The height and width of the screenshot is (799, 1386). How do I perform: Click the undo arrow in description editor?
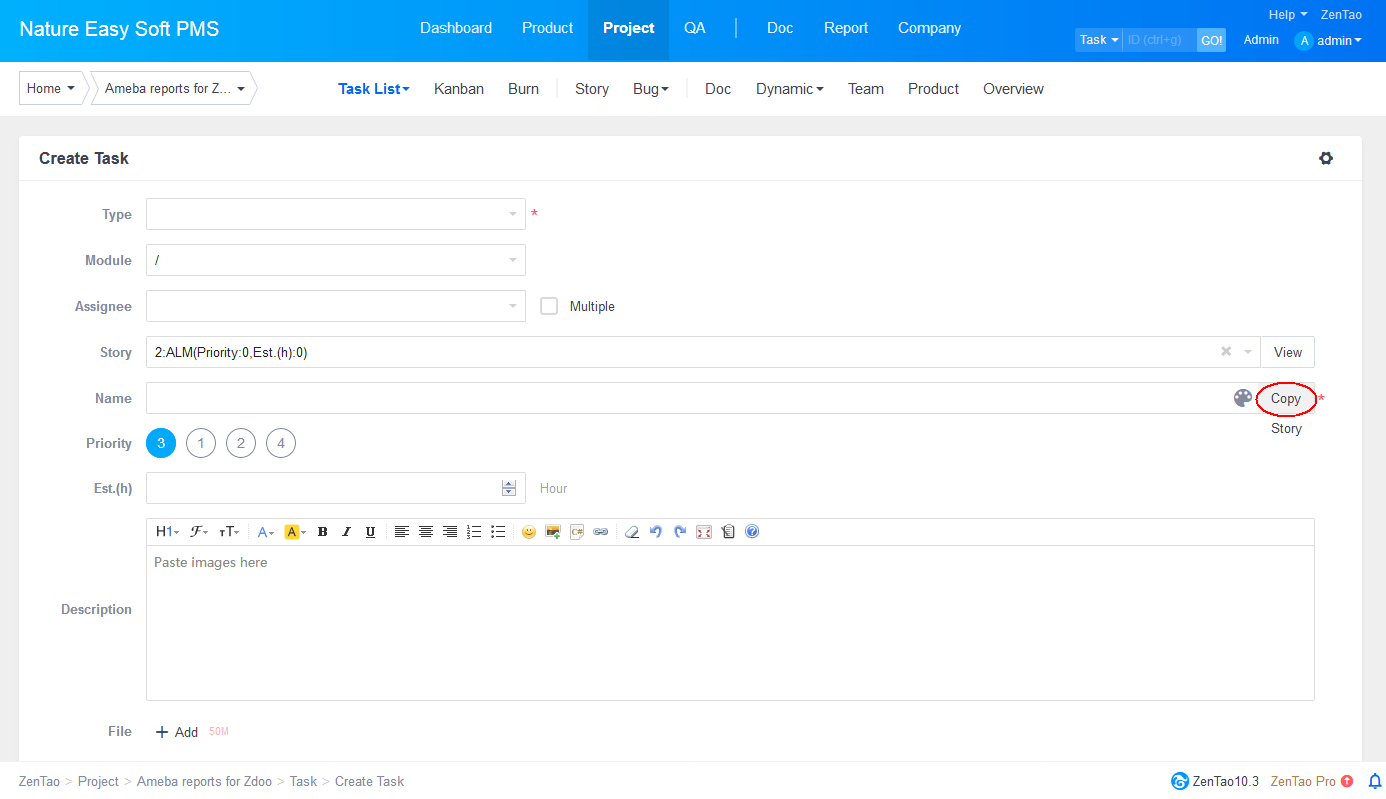656,532
